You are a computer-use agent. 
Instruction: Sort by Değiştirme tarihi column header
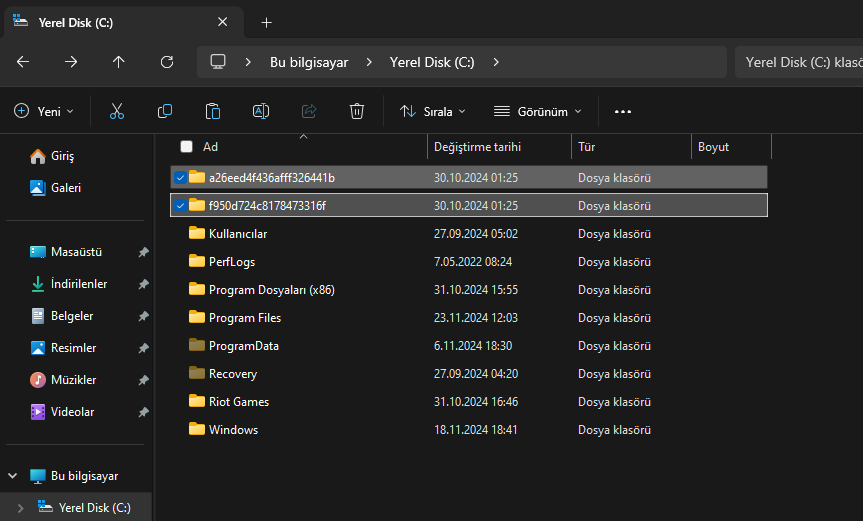477,147
